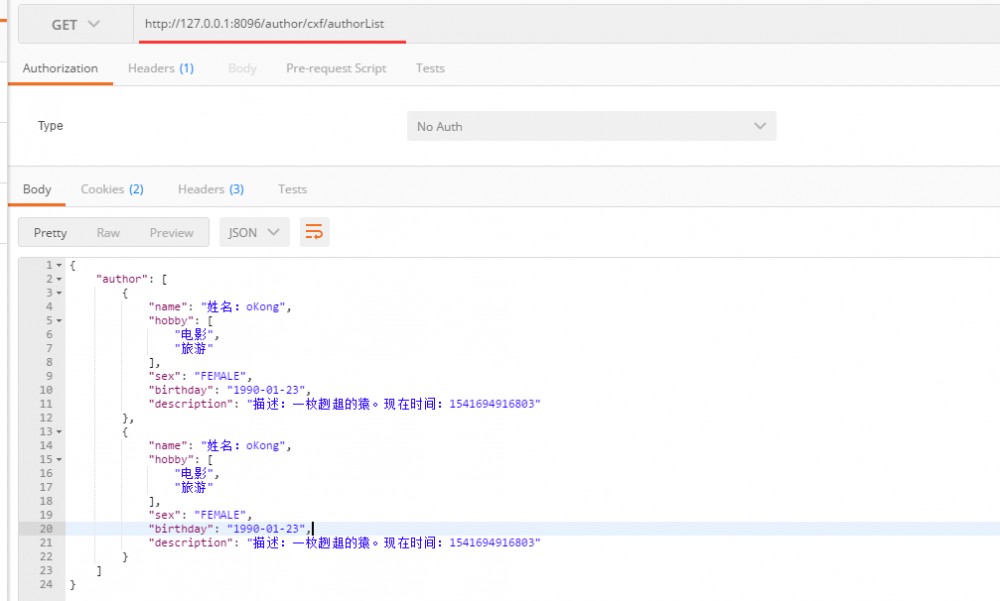The image size is (1000, 601).
Task: Open the JSON format dropdown
Action: tap(254, 231)
